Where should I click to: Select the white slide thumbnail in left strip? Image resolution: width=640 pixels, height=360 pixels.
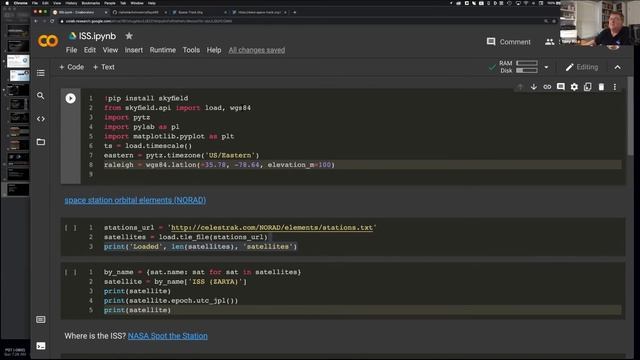click(18, 61)
